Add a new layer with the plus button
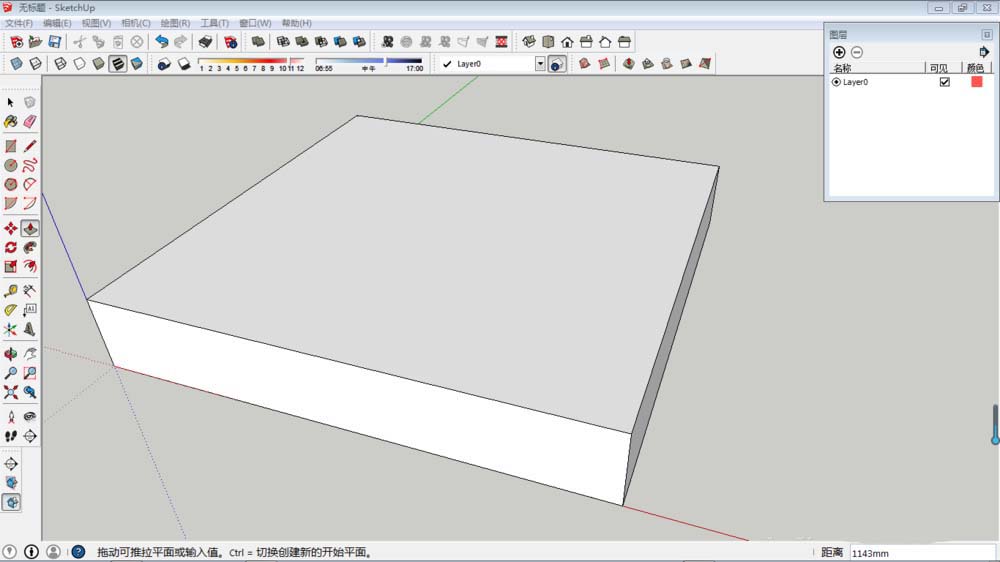The width and height of the screenshot is (1000, 562). (839, 52)
